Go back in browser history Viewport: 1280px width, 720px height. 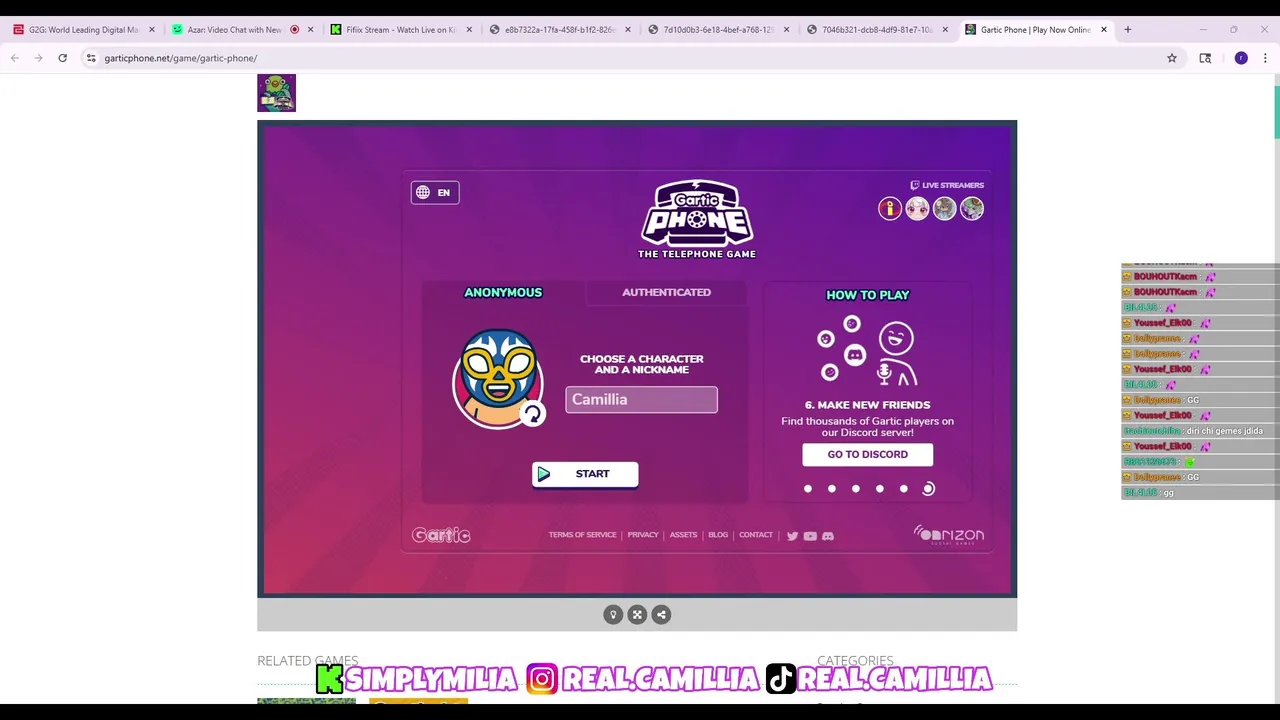[x=15, y=58]
